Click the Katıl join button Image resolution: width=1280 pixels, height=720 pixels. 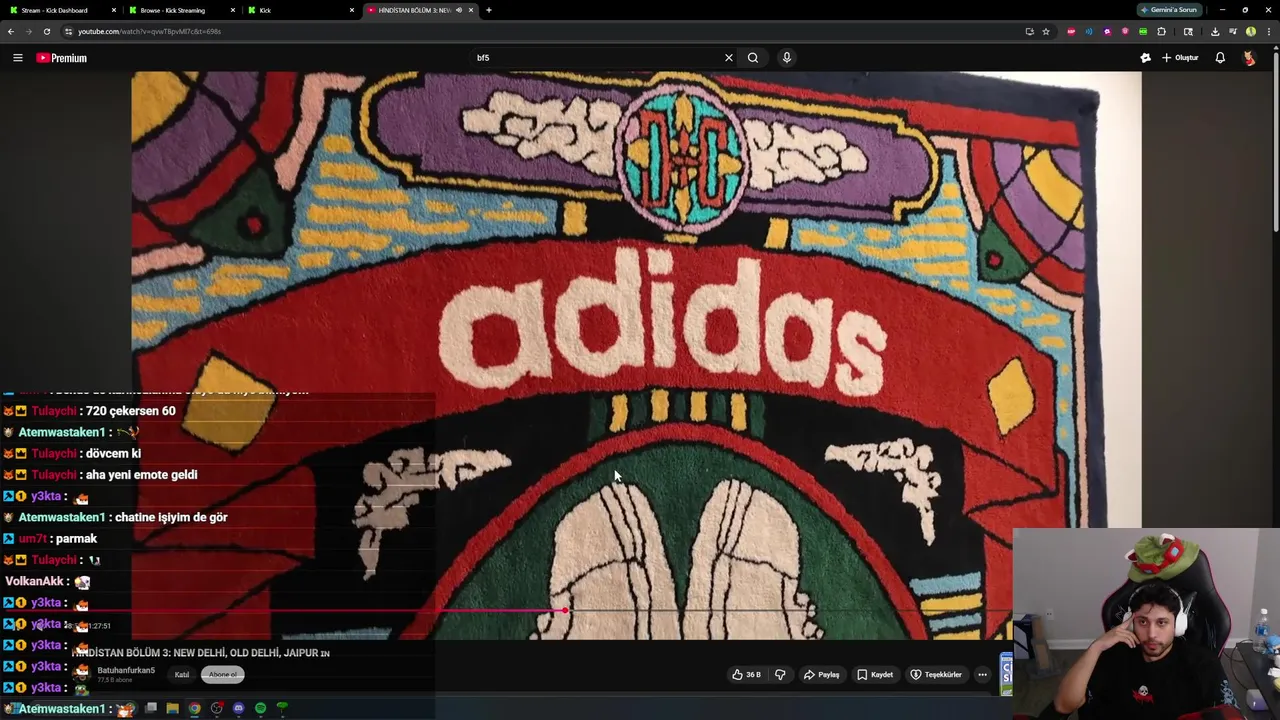click(x=182, y=674)
